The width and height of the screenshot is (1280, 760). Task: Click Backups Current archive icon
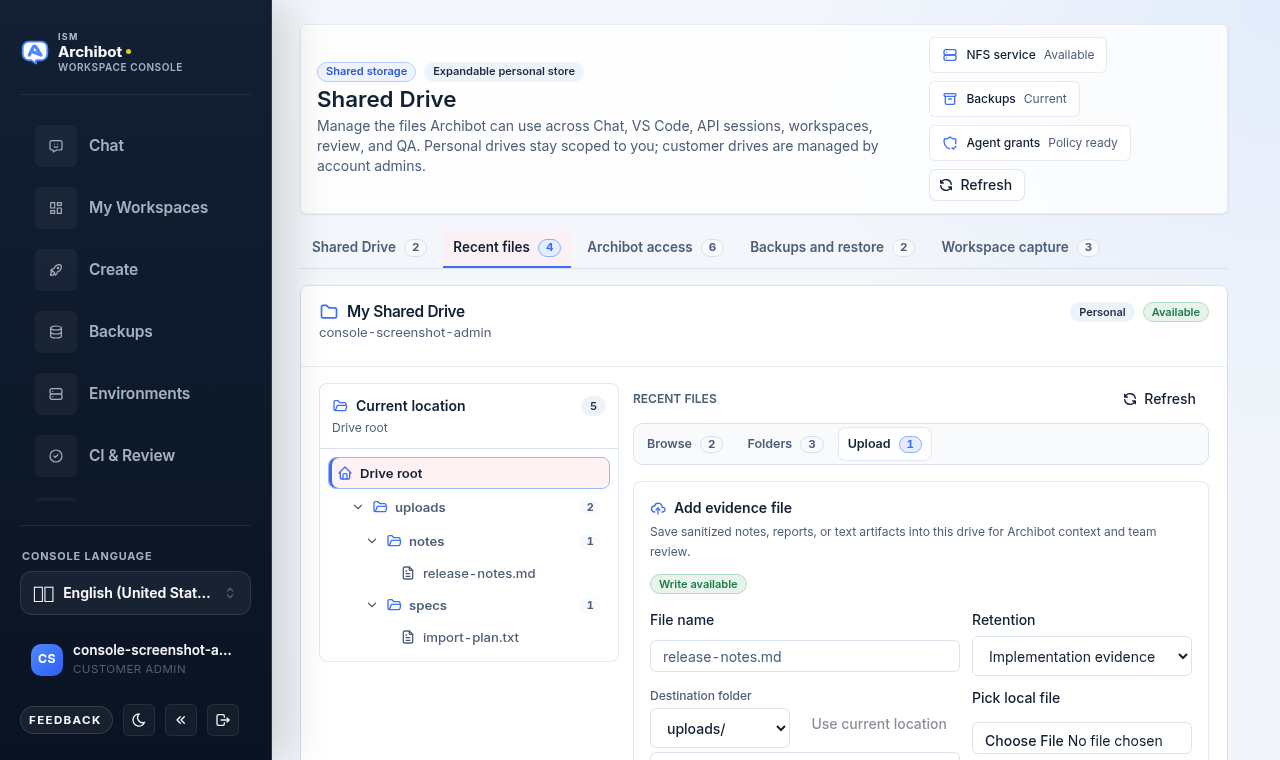tap(950, 99)
